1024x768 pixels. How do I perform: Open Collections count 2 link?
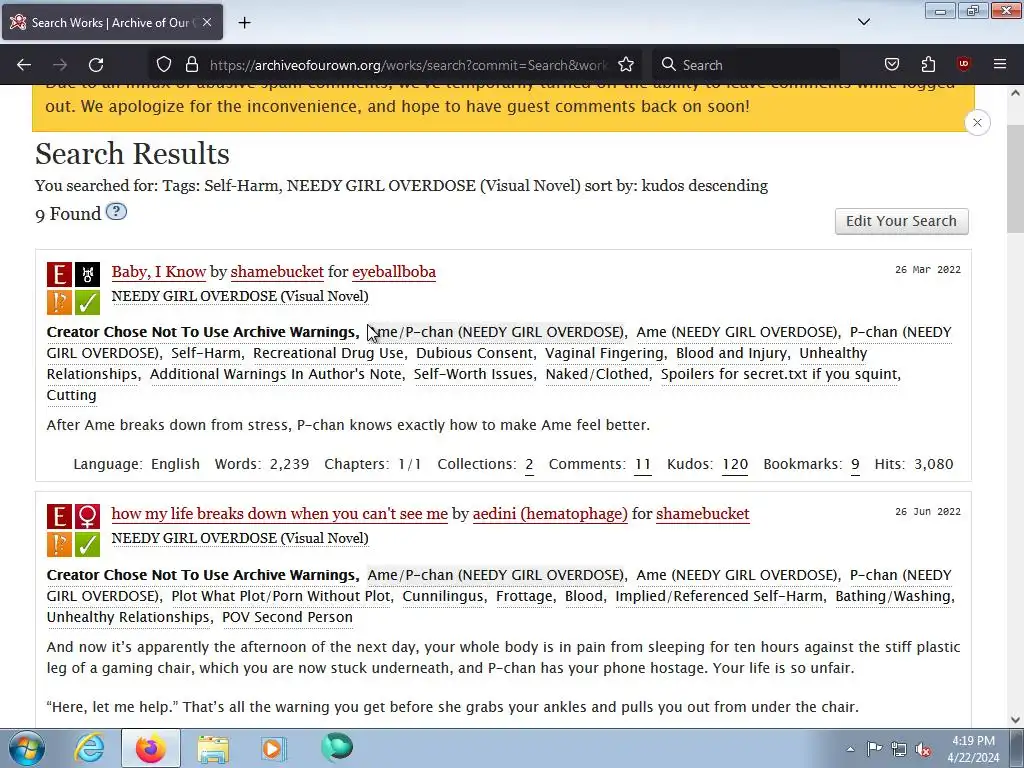coord(529,464)
